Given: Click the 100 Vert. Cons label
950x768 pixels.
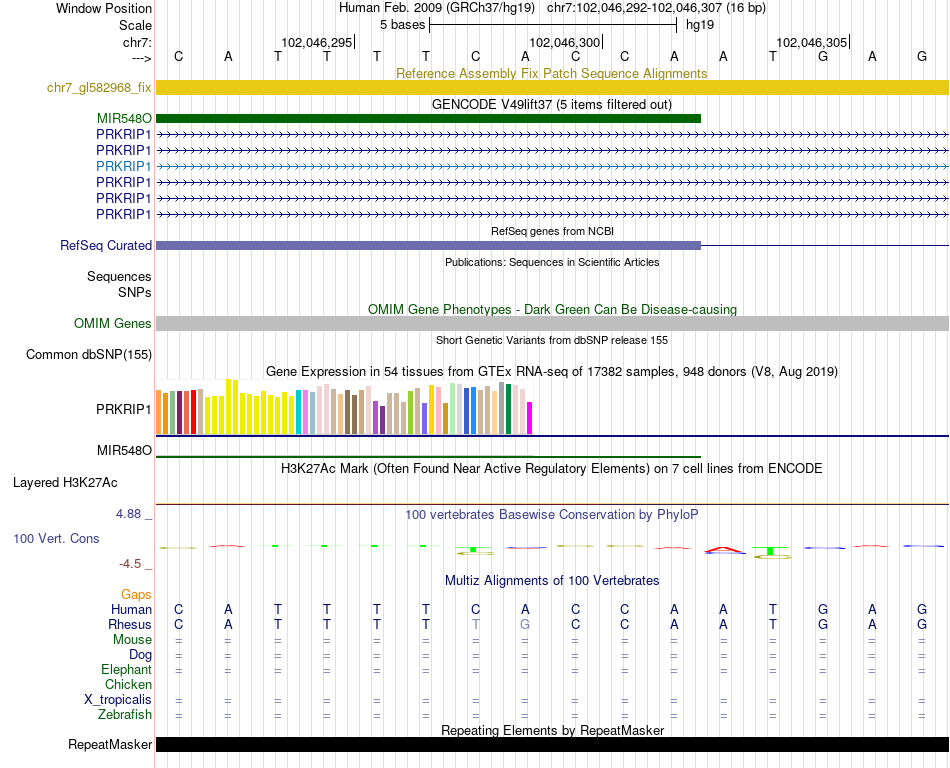Looking at the screenshot, I should 56,538.
